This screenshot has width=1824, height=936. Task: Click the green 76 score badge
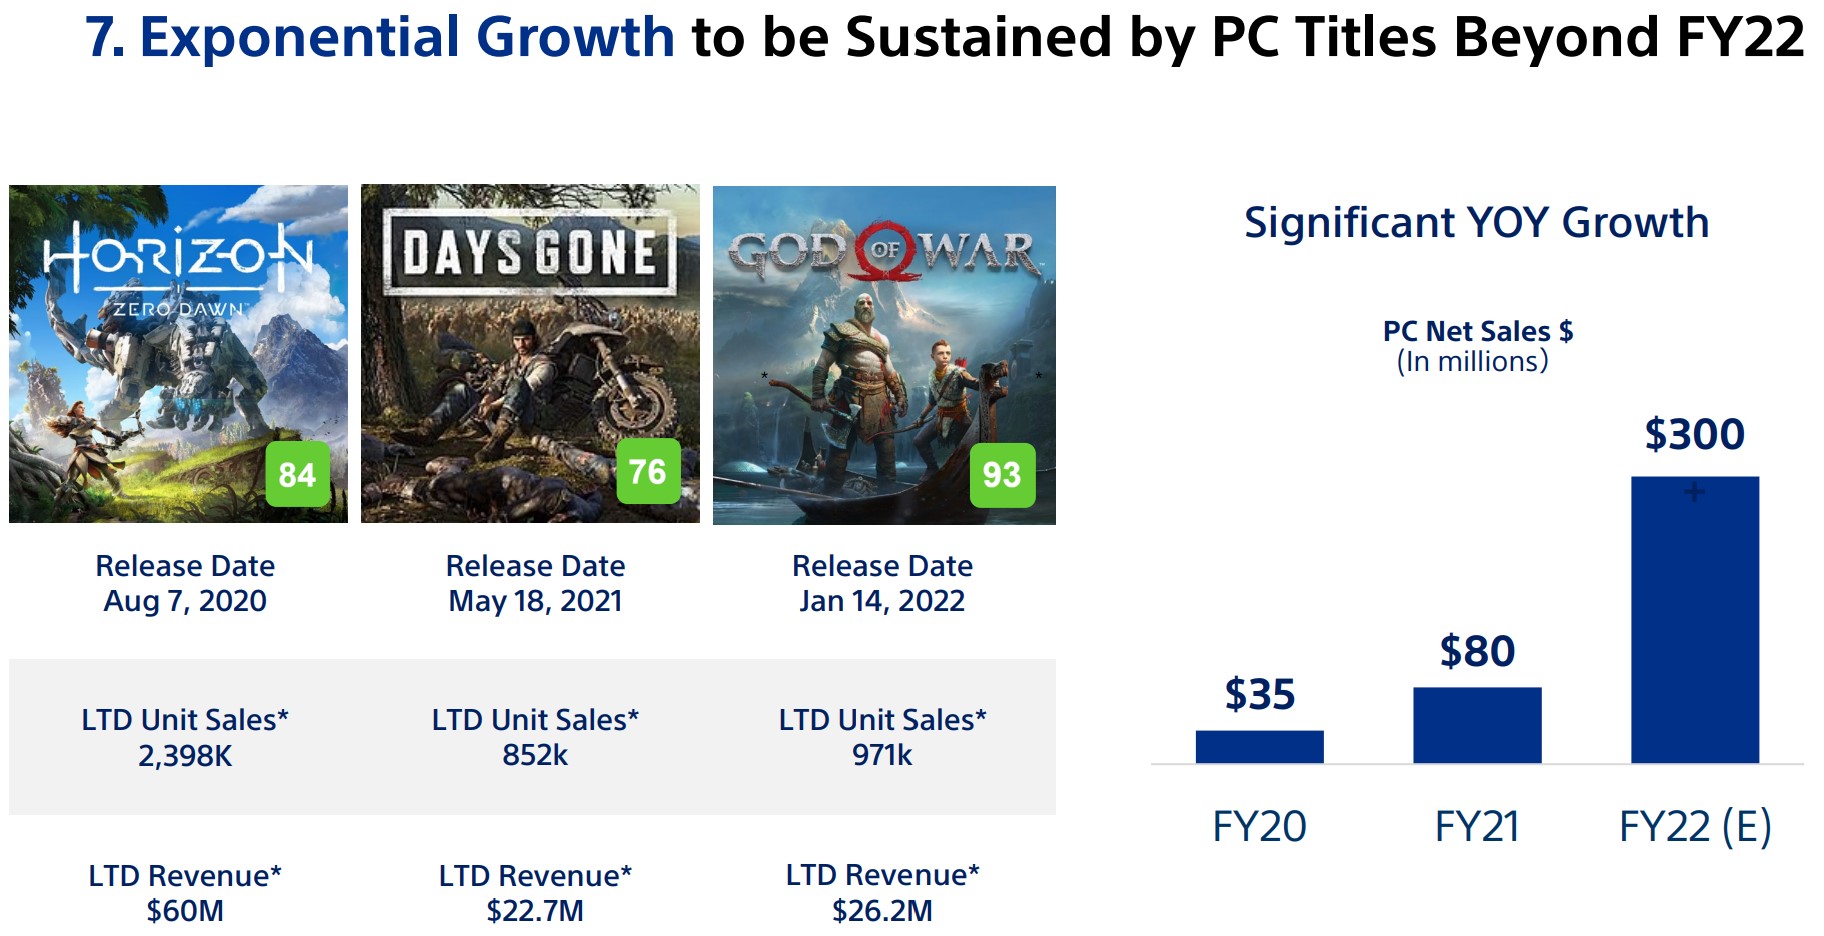pos(647,471)
